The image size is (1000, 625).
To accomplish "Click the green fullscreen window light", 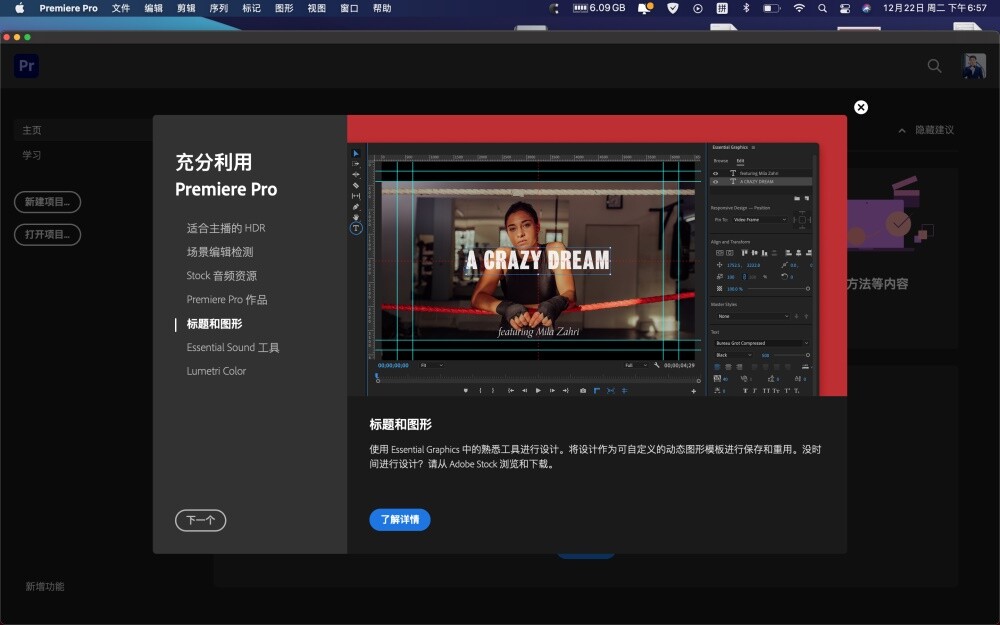I will tap(27, 37).
